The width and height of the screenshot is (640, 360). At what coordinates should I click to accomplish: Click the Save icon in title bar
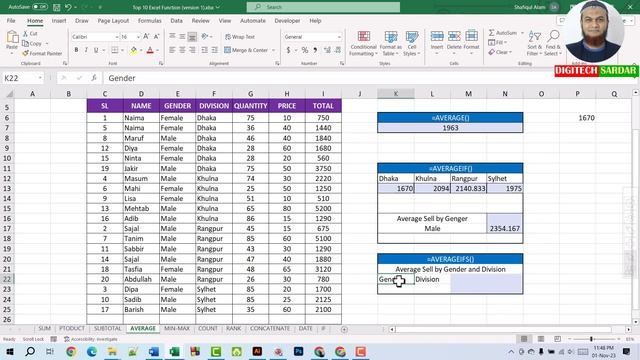tap(56, 7)
